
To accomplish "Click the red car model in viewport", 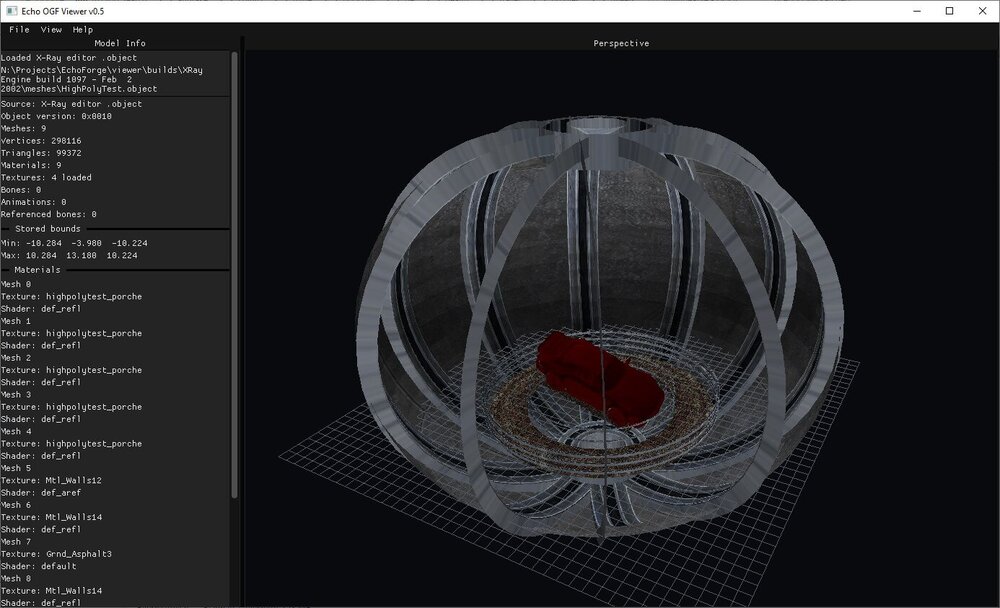I will [599, 378].
